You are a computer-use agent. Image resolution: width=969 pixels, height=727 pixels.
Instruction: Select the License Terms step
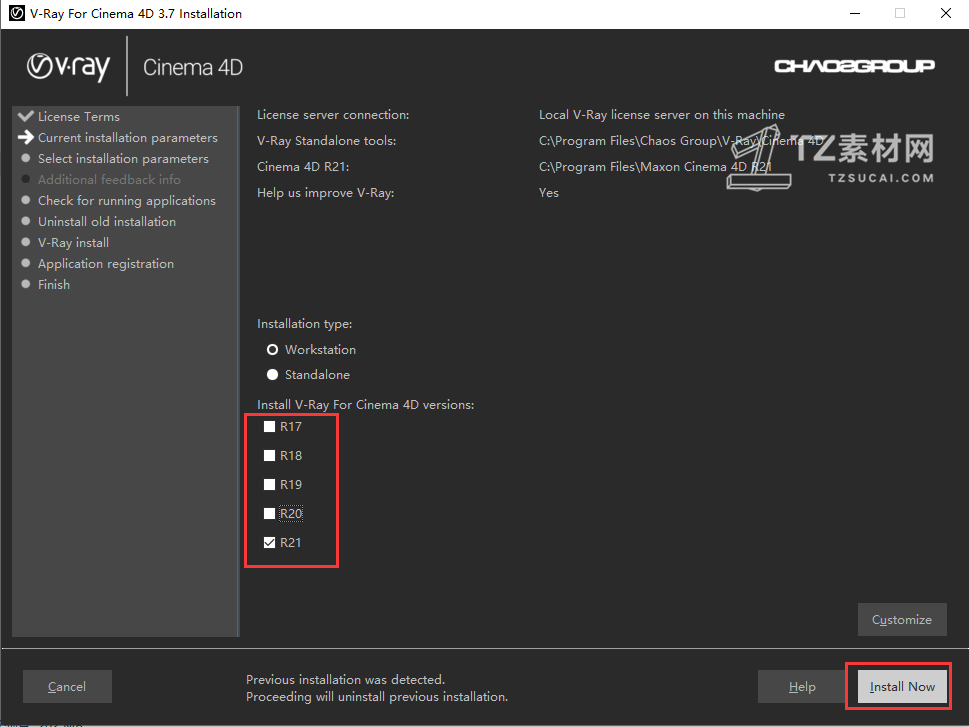(78, 117)
